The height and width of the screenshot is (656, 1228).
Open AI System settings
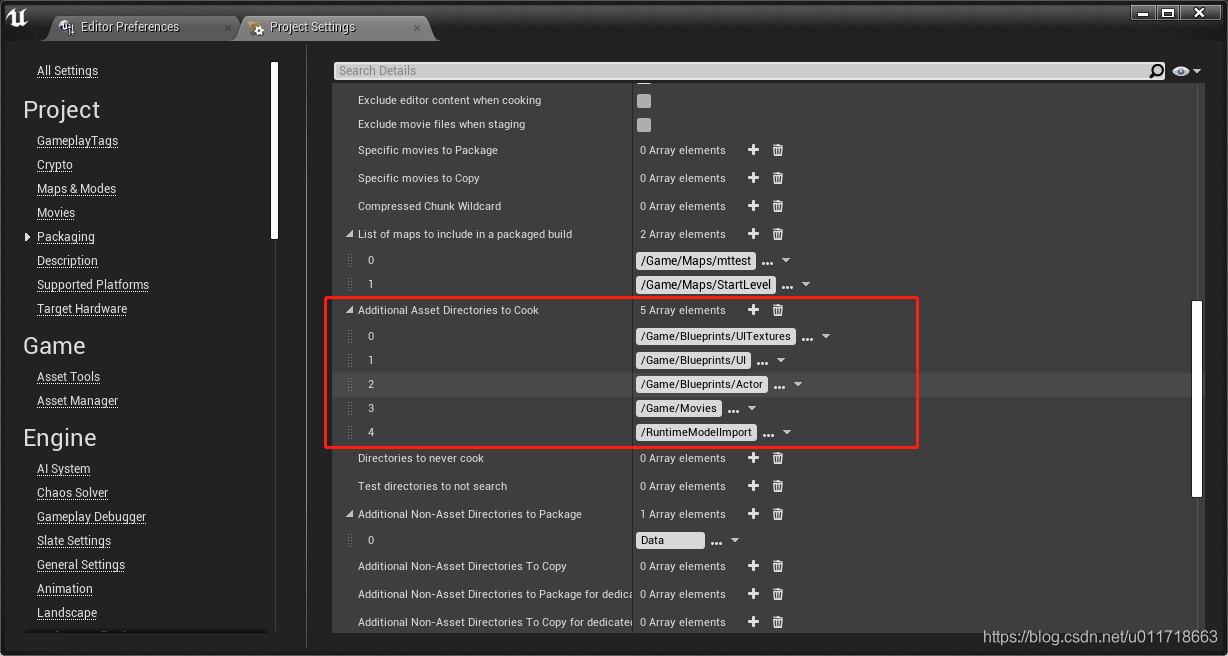click(x=63, y=469)
